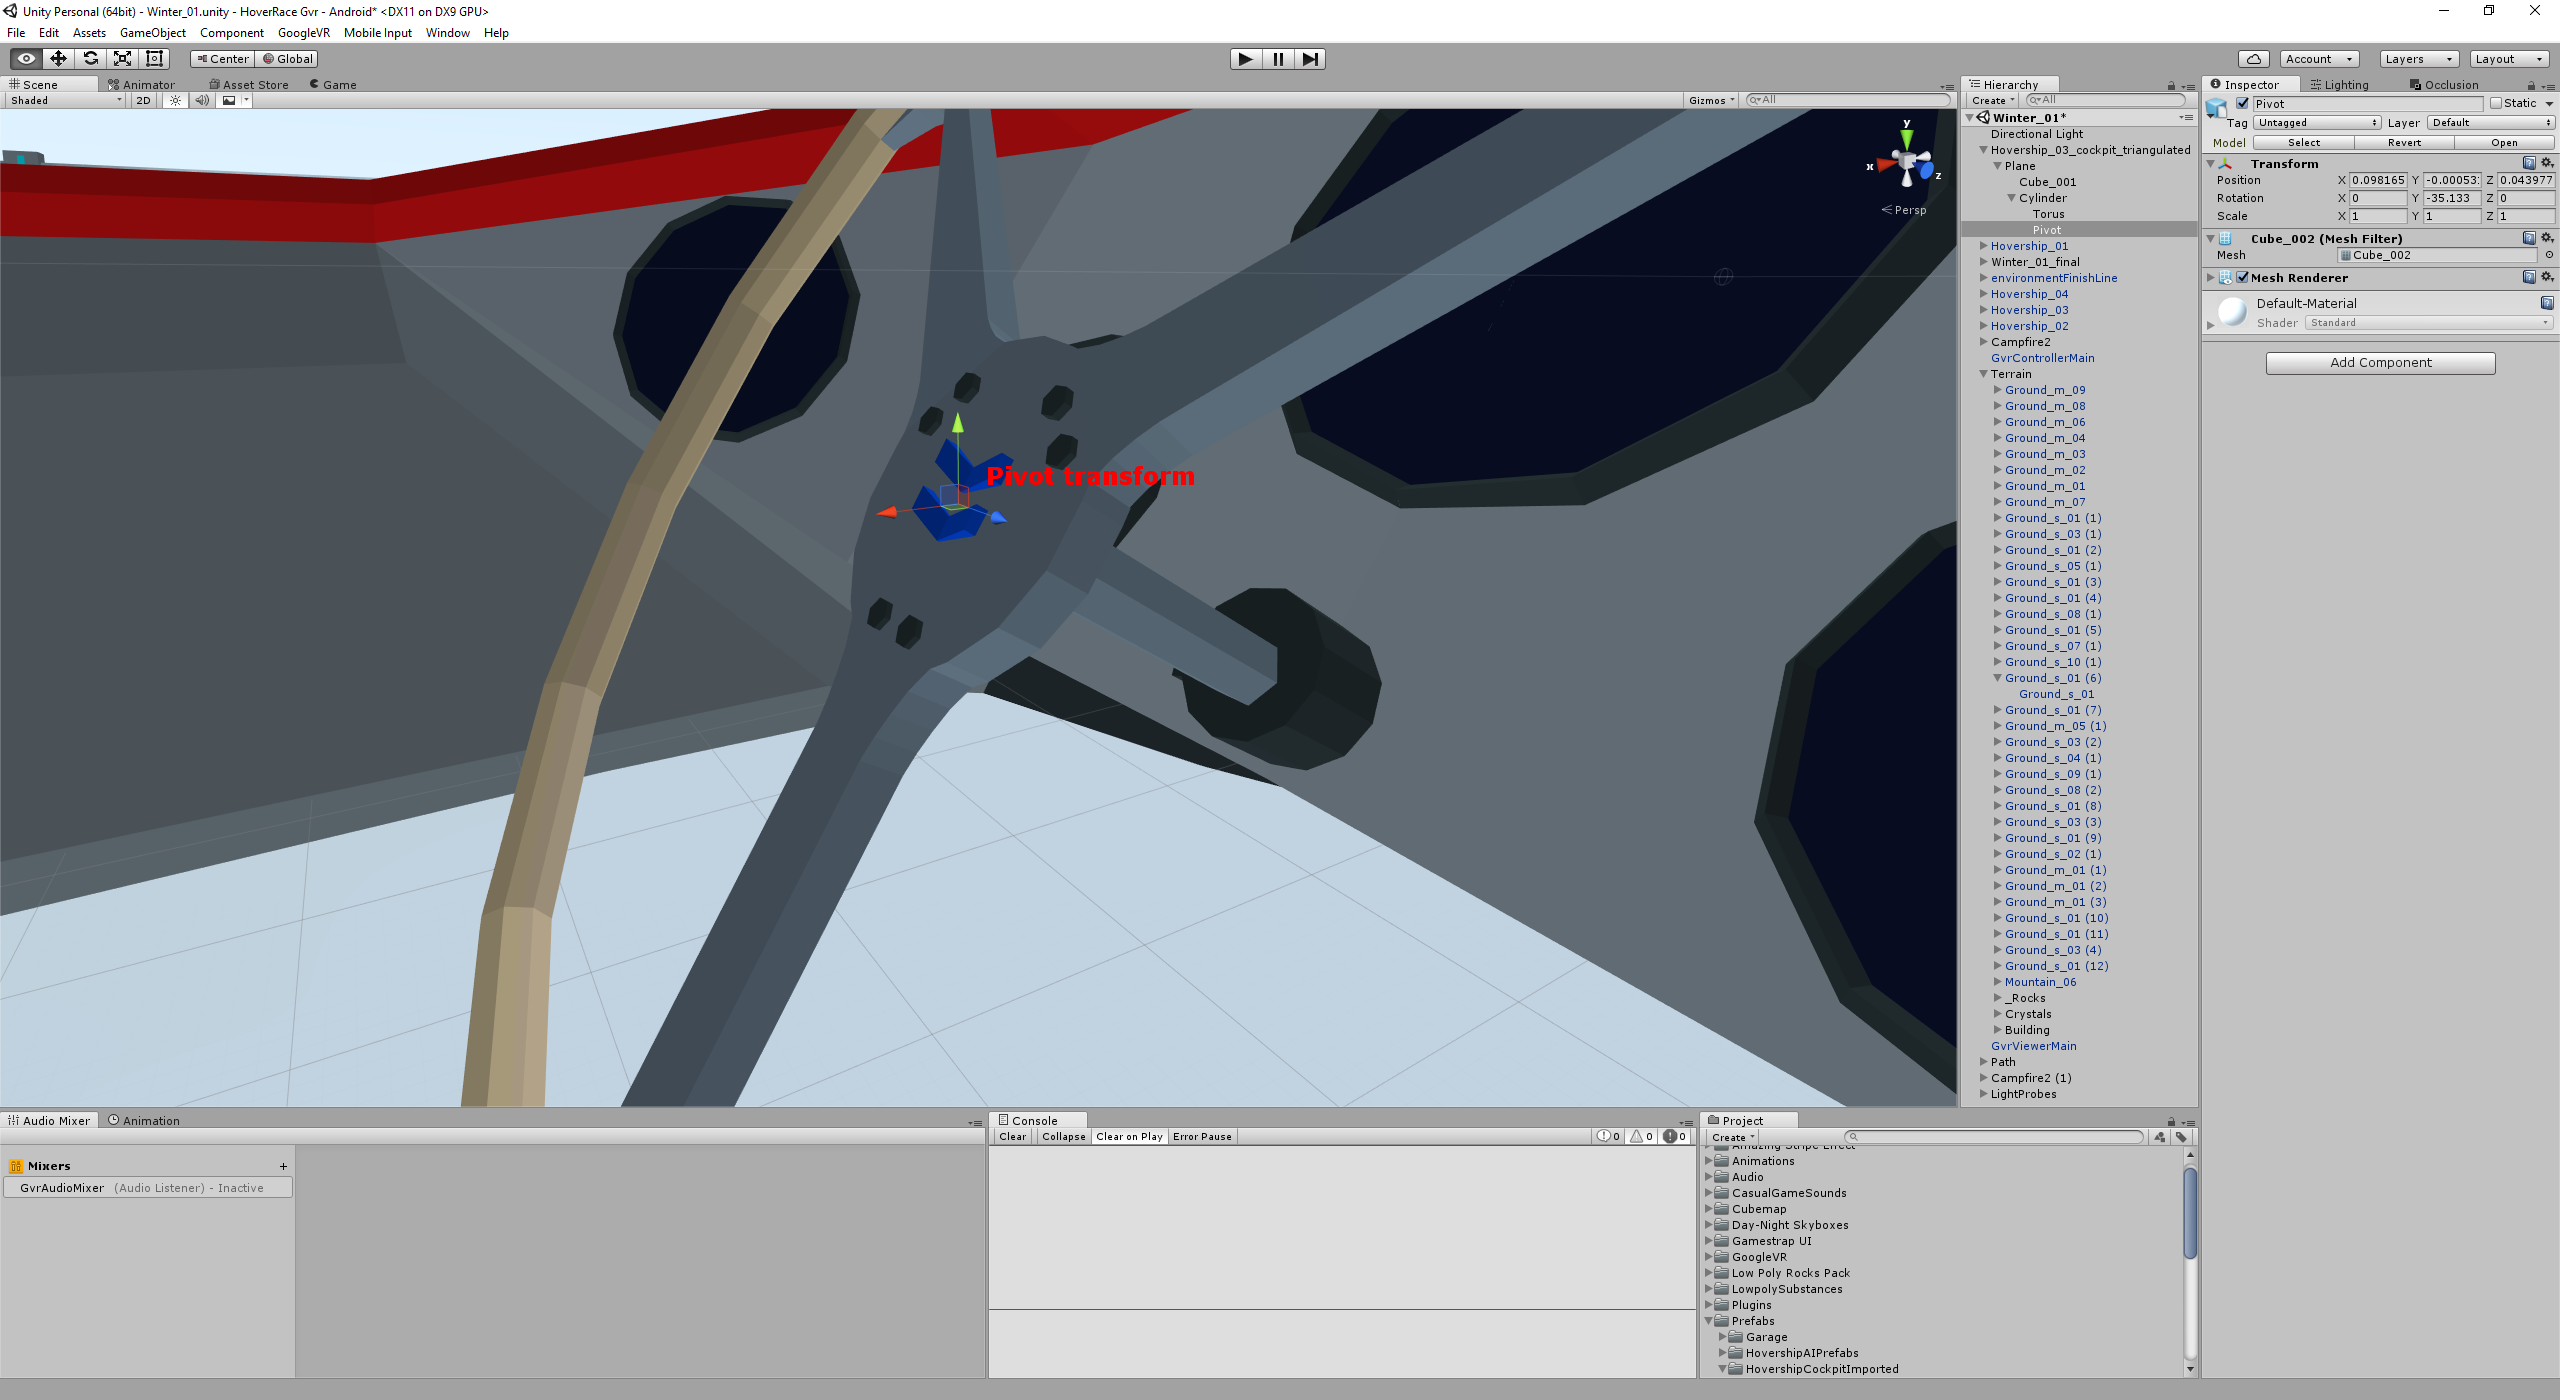Open the cloud services icon
The height and width of the screenshot is (1400, 2560).
(x=2253, y=59)
